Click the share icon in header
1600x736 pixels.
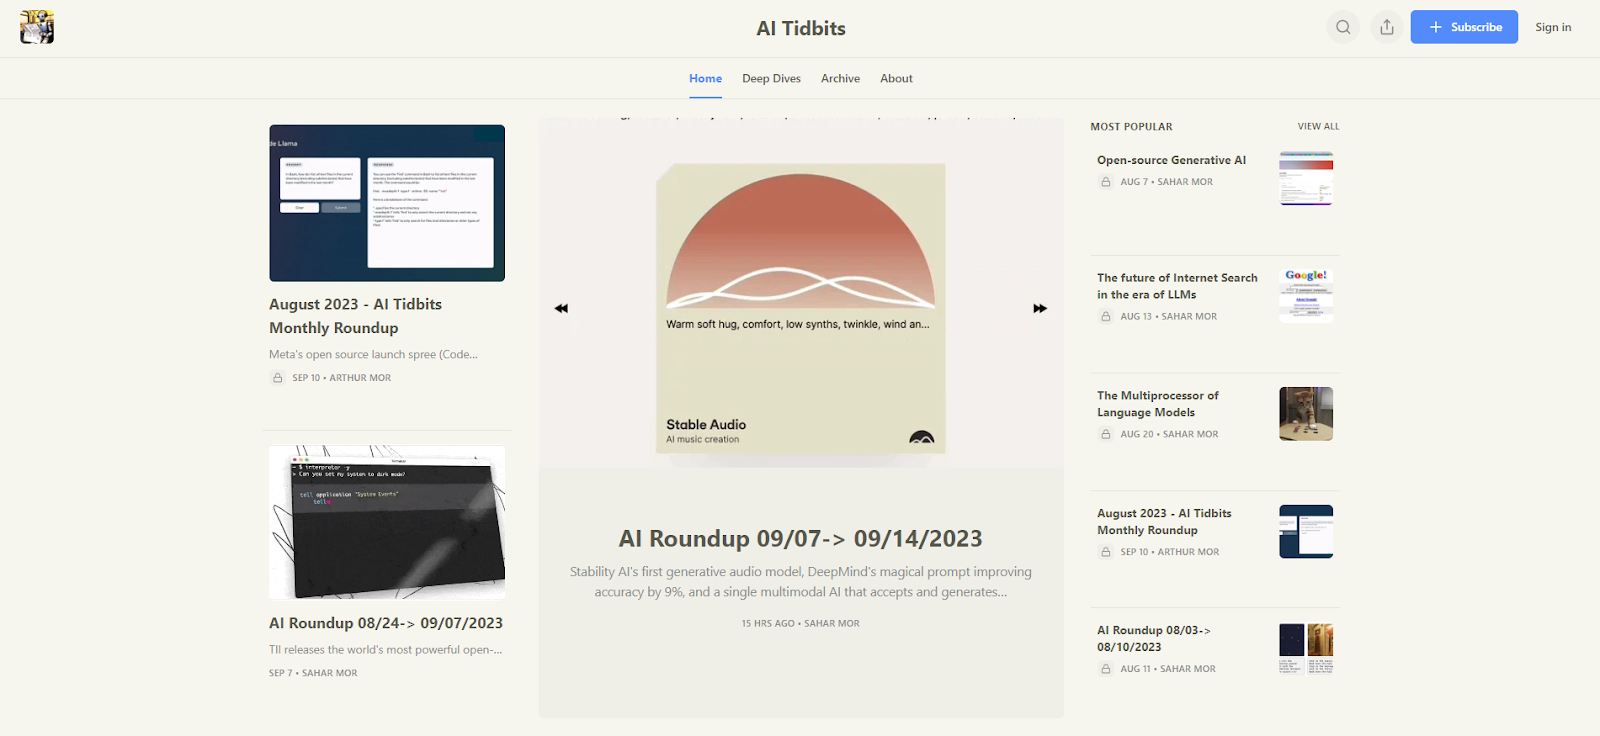coord(1387,27)
